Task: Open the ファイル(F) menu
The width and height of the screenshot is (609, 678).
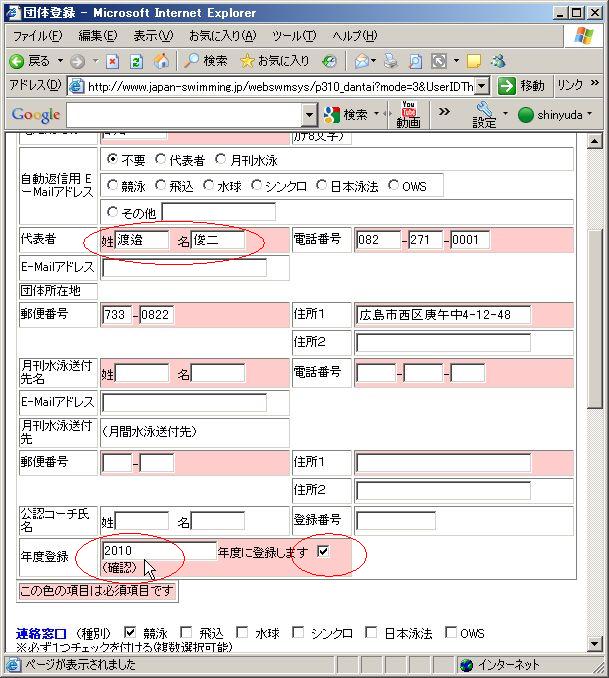Action: coord(37,36)
